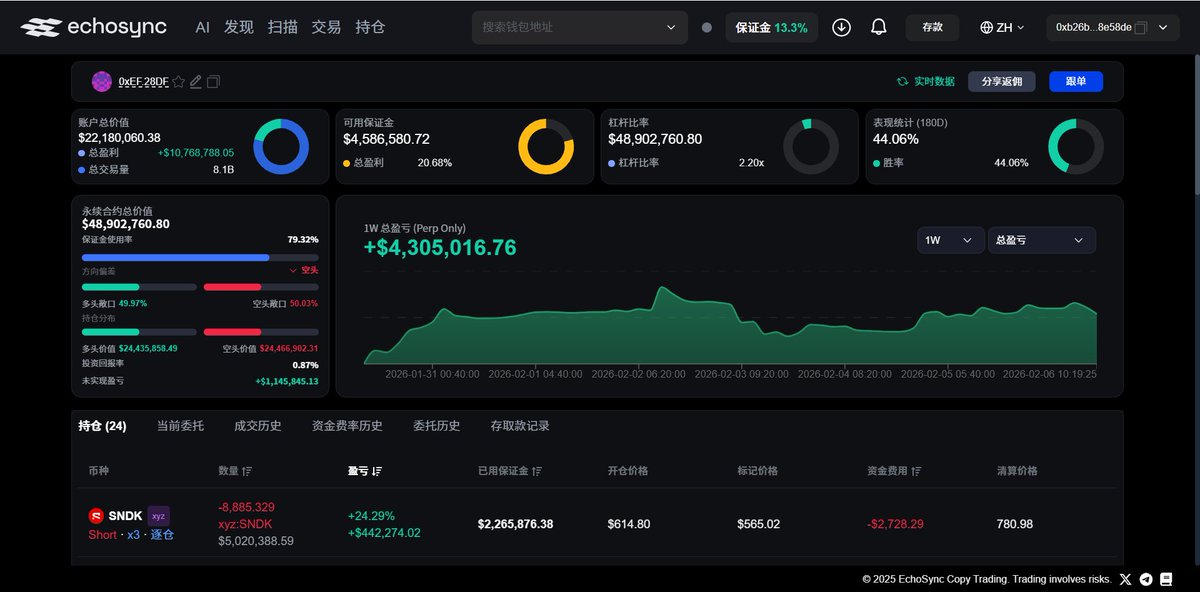Screen dimensions: 1200x592
Task: Click the 多头敞口 green bar
Action: pos(139,287)
